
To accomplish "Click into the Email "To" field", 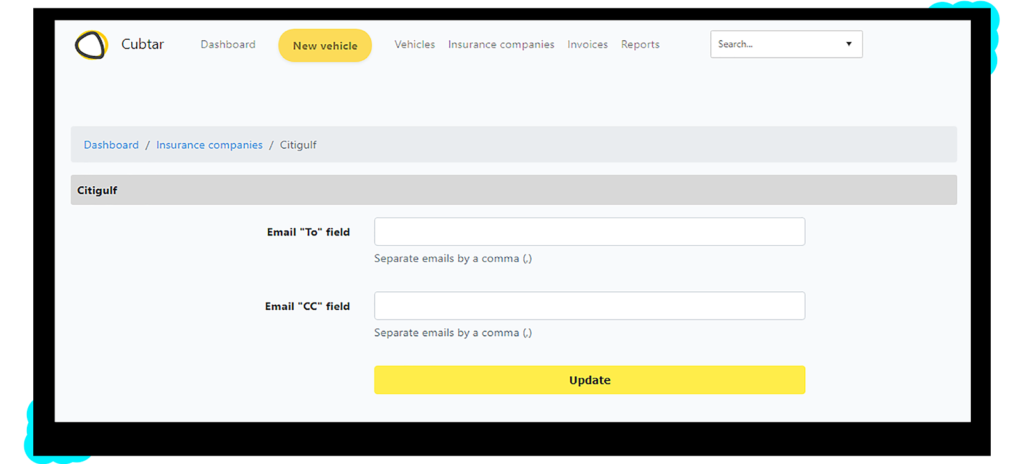I will (590, 232).
